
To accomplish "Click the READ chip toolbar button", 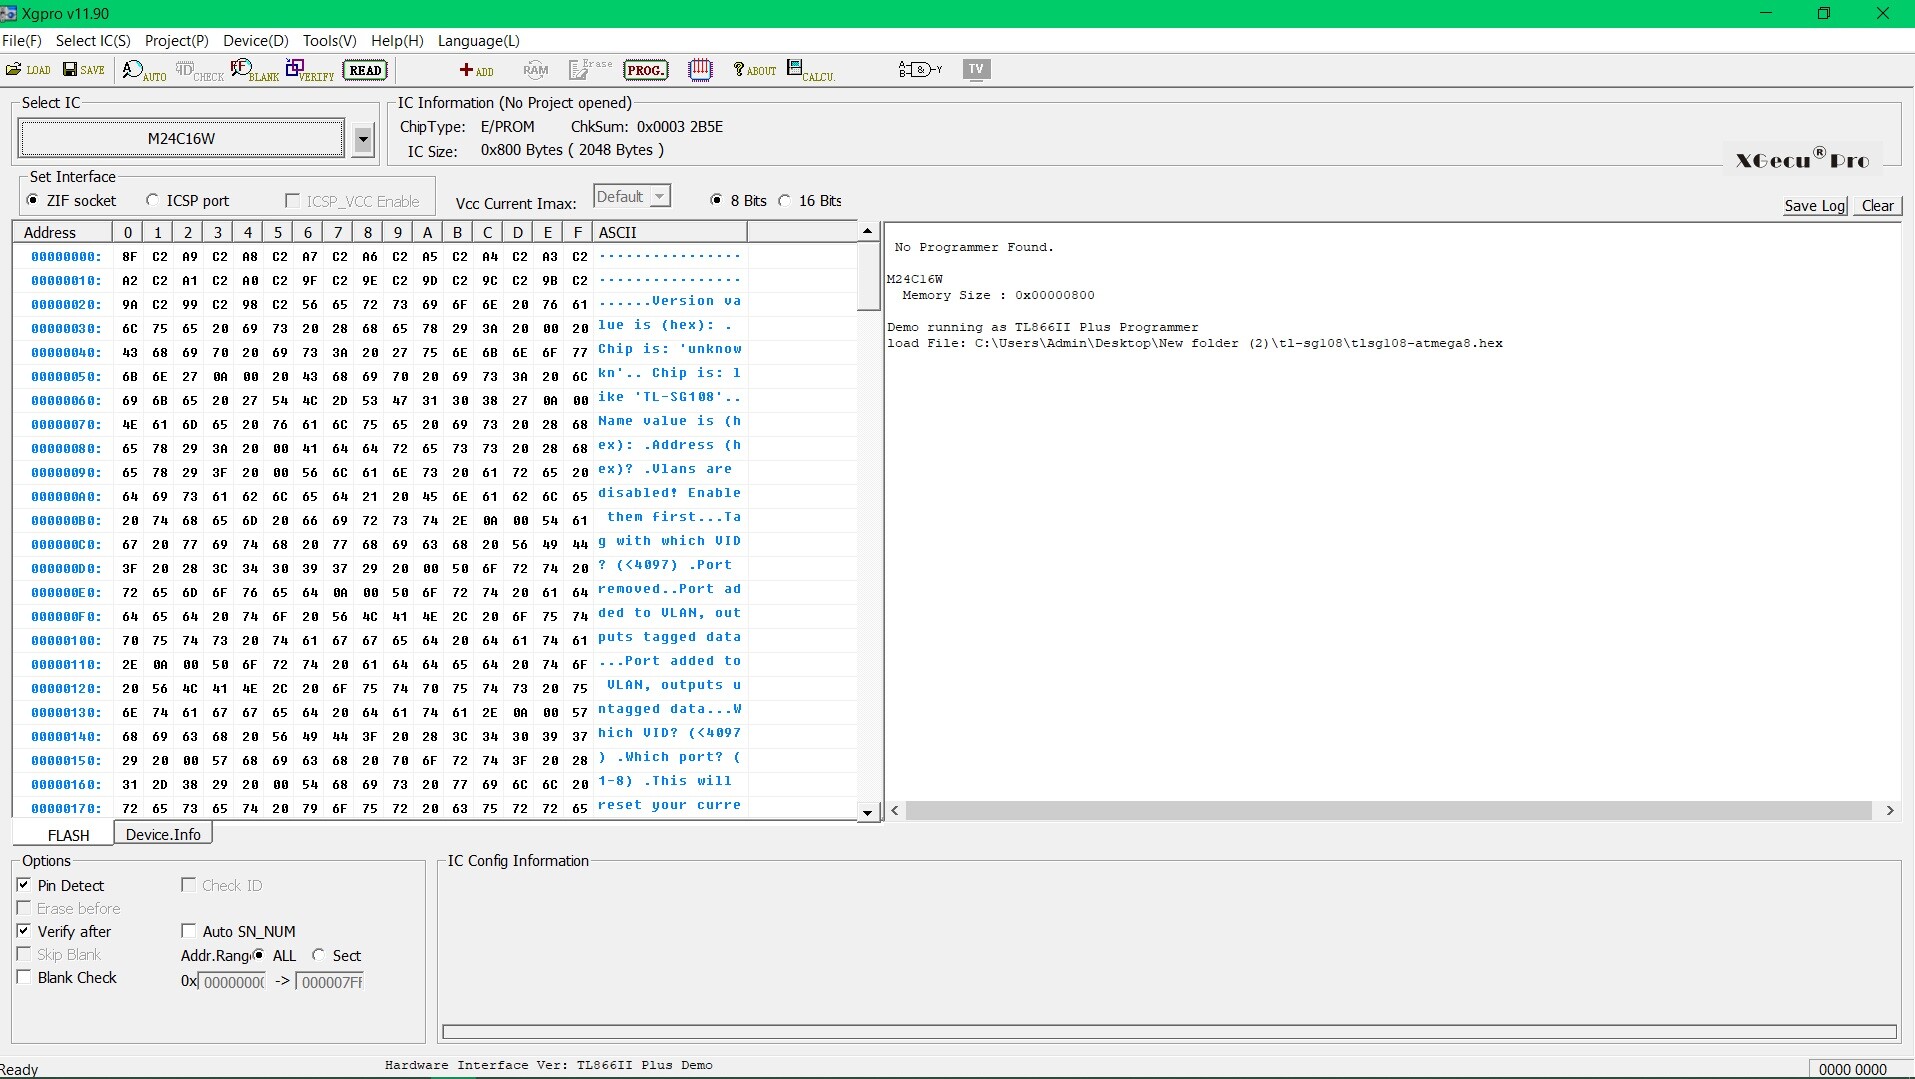I will tap(365, 70).
